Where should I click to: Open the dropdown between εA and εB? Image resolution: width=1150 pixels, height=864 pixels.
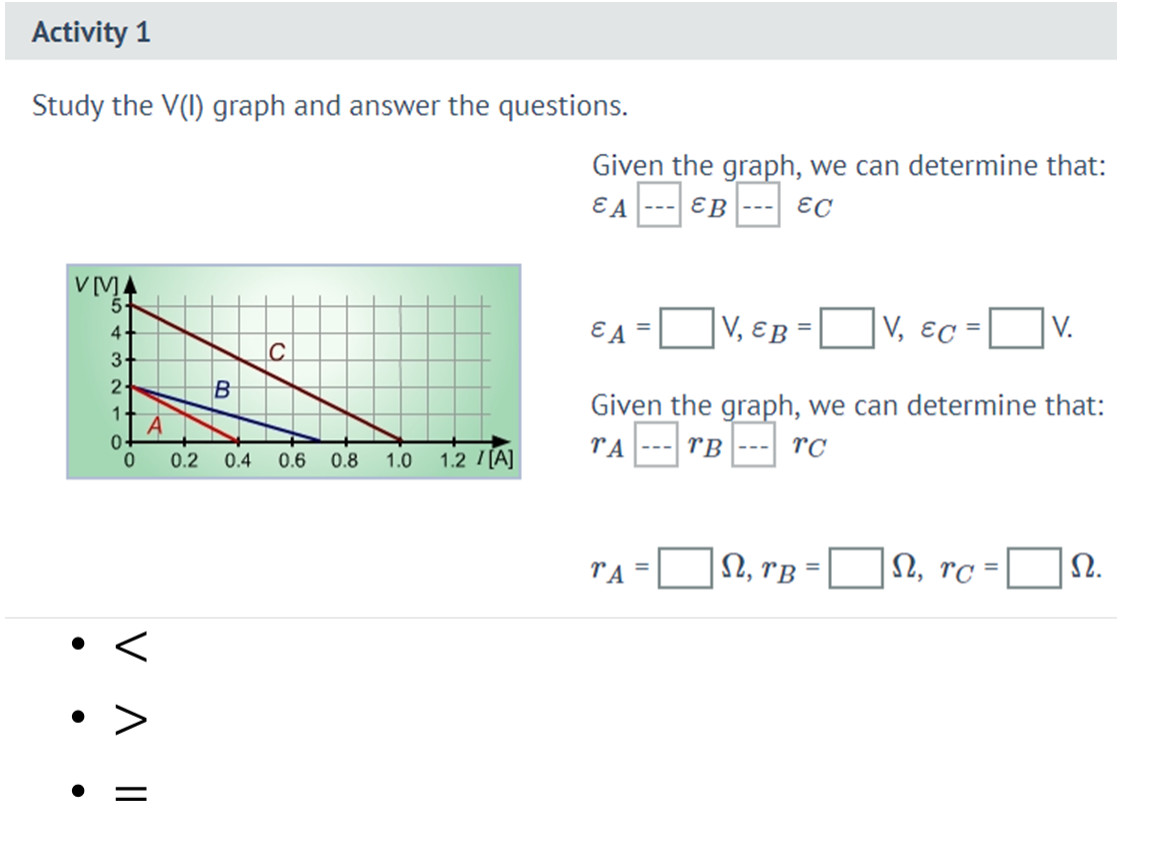point(659,205)
